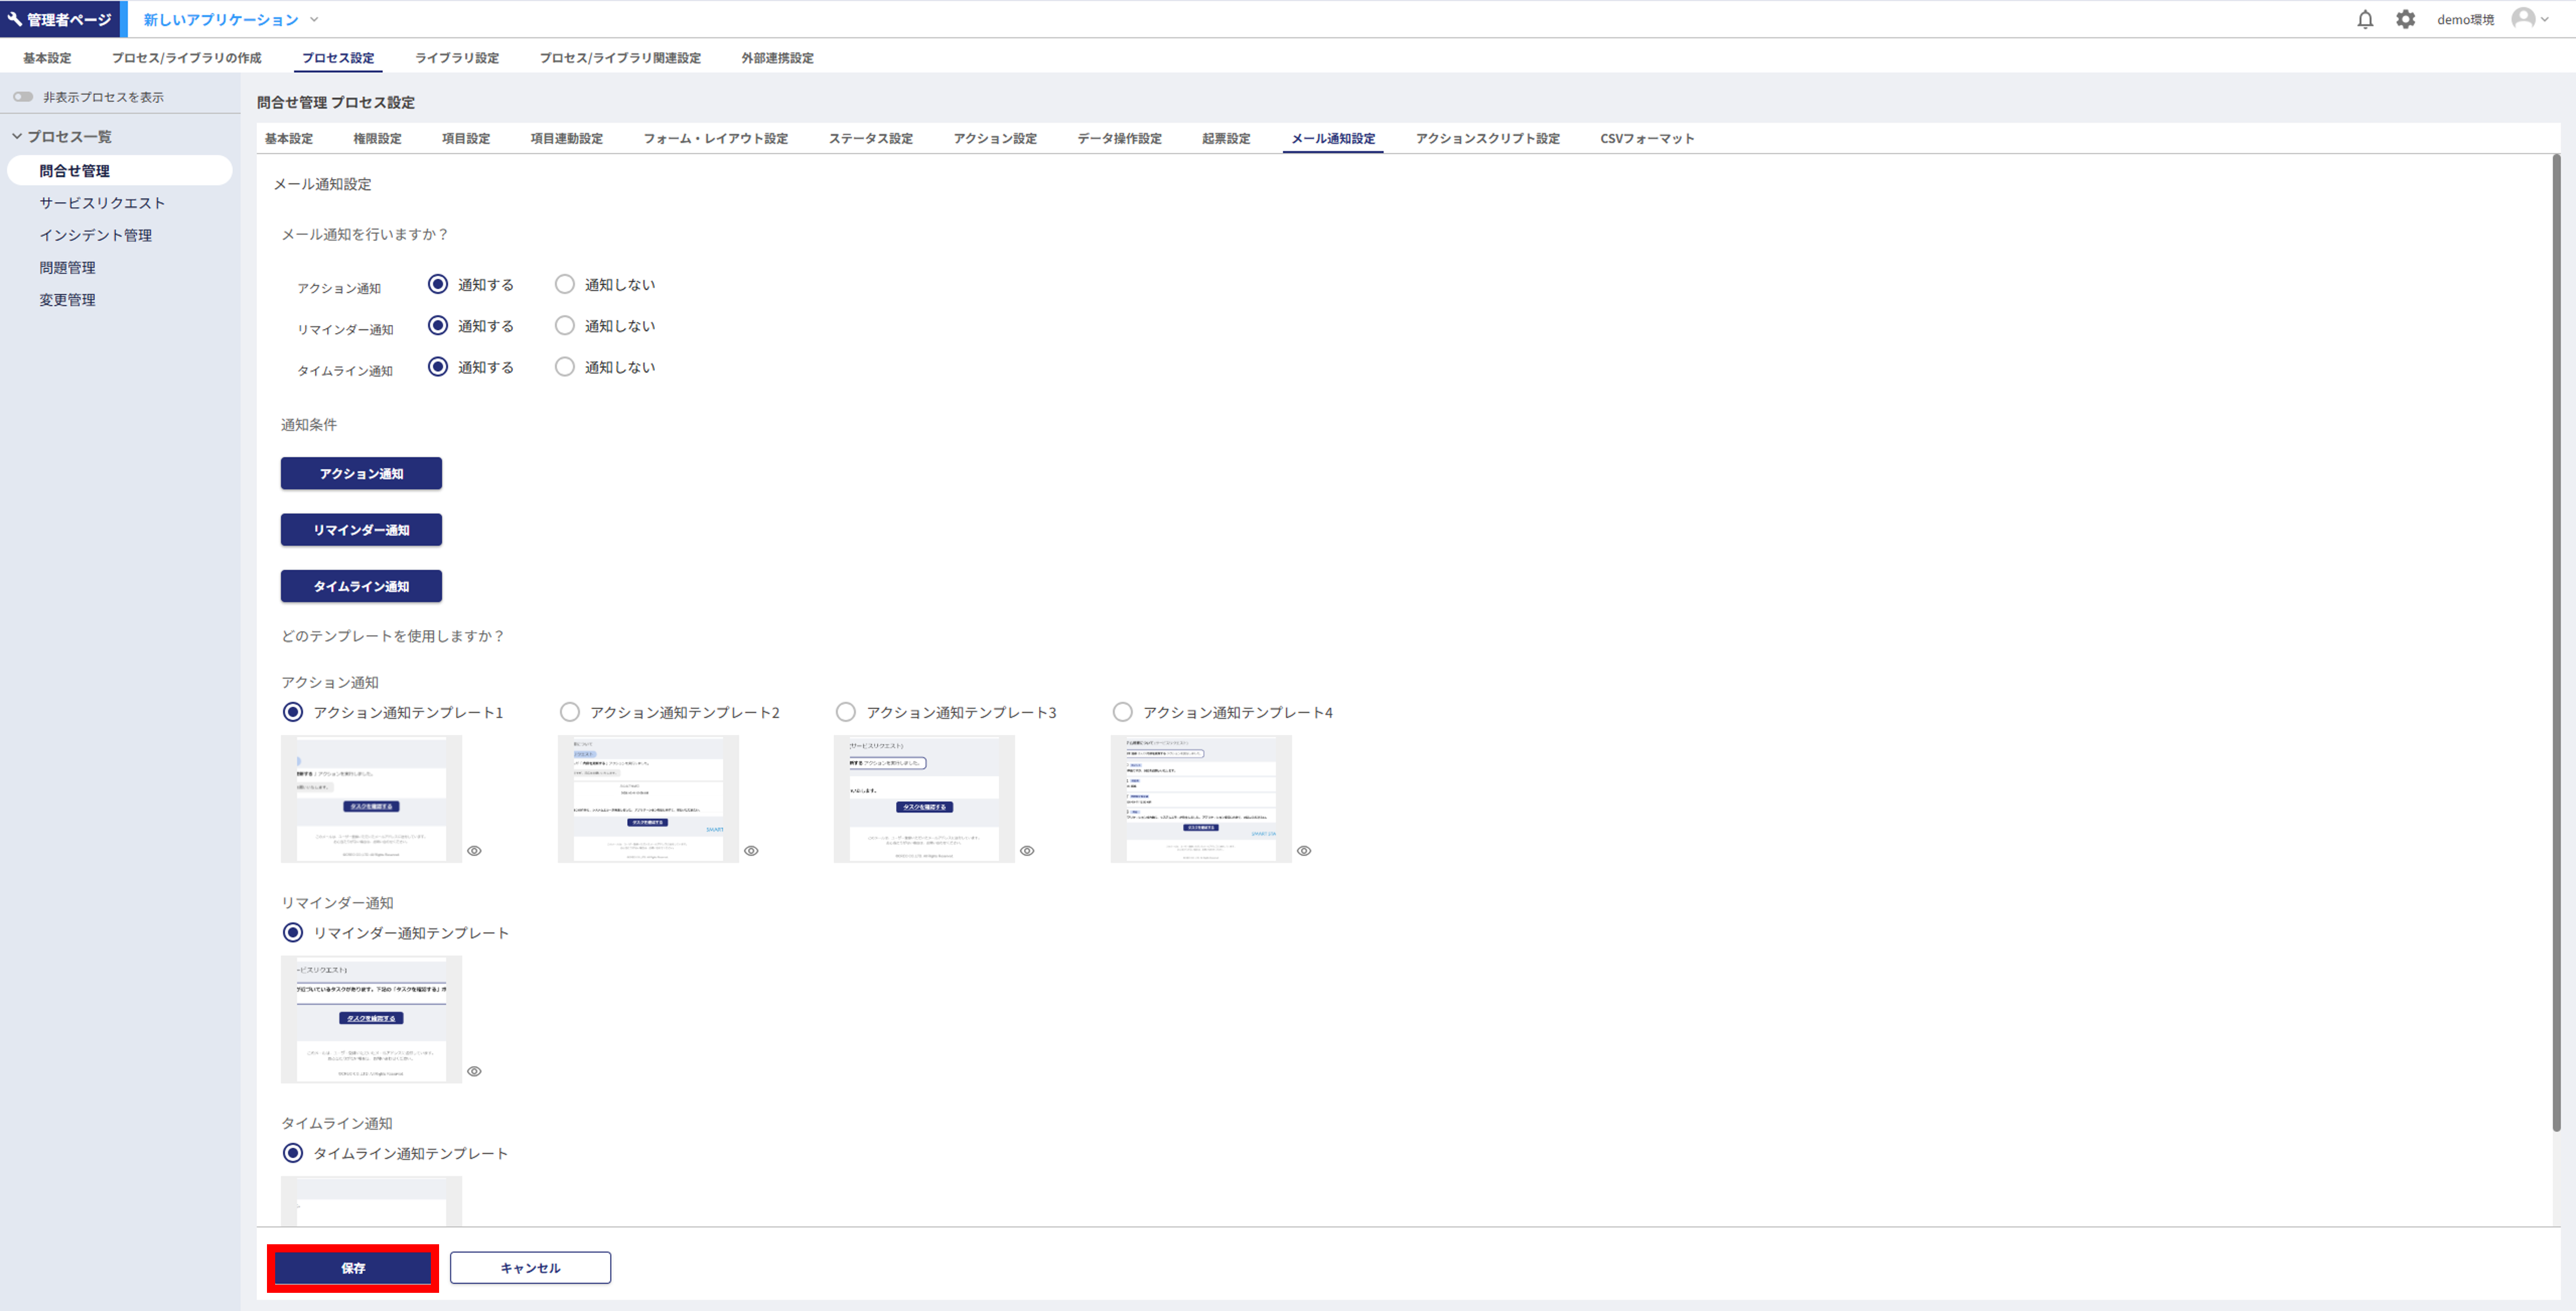
Task: Expand 新しいアプリケーション dropdown chevron
Action: point(314,19)
